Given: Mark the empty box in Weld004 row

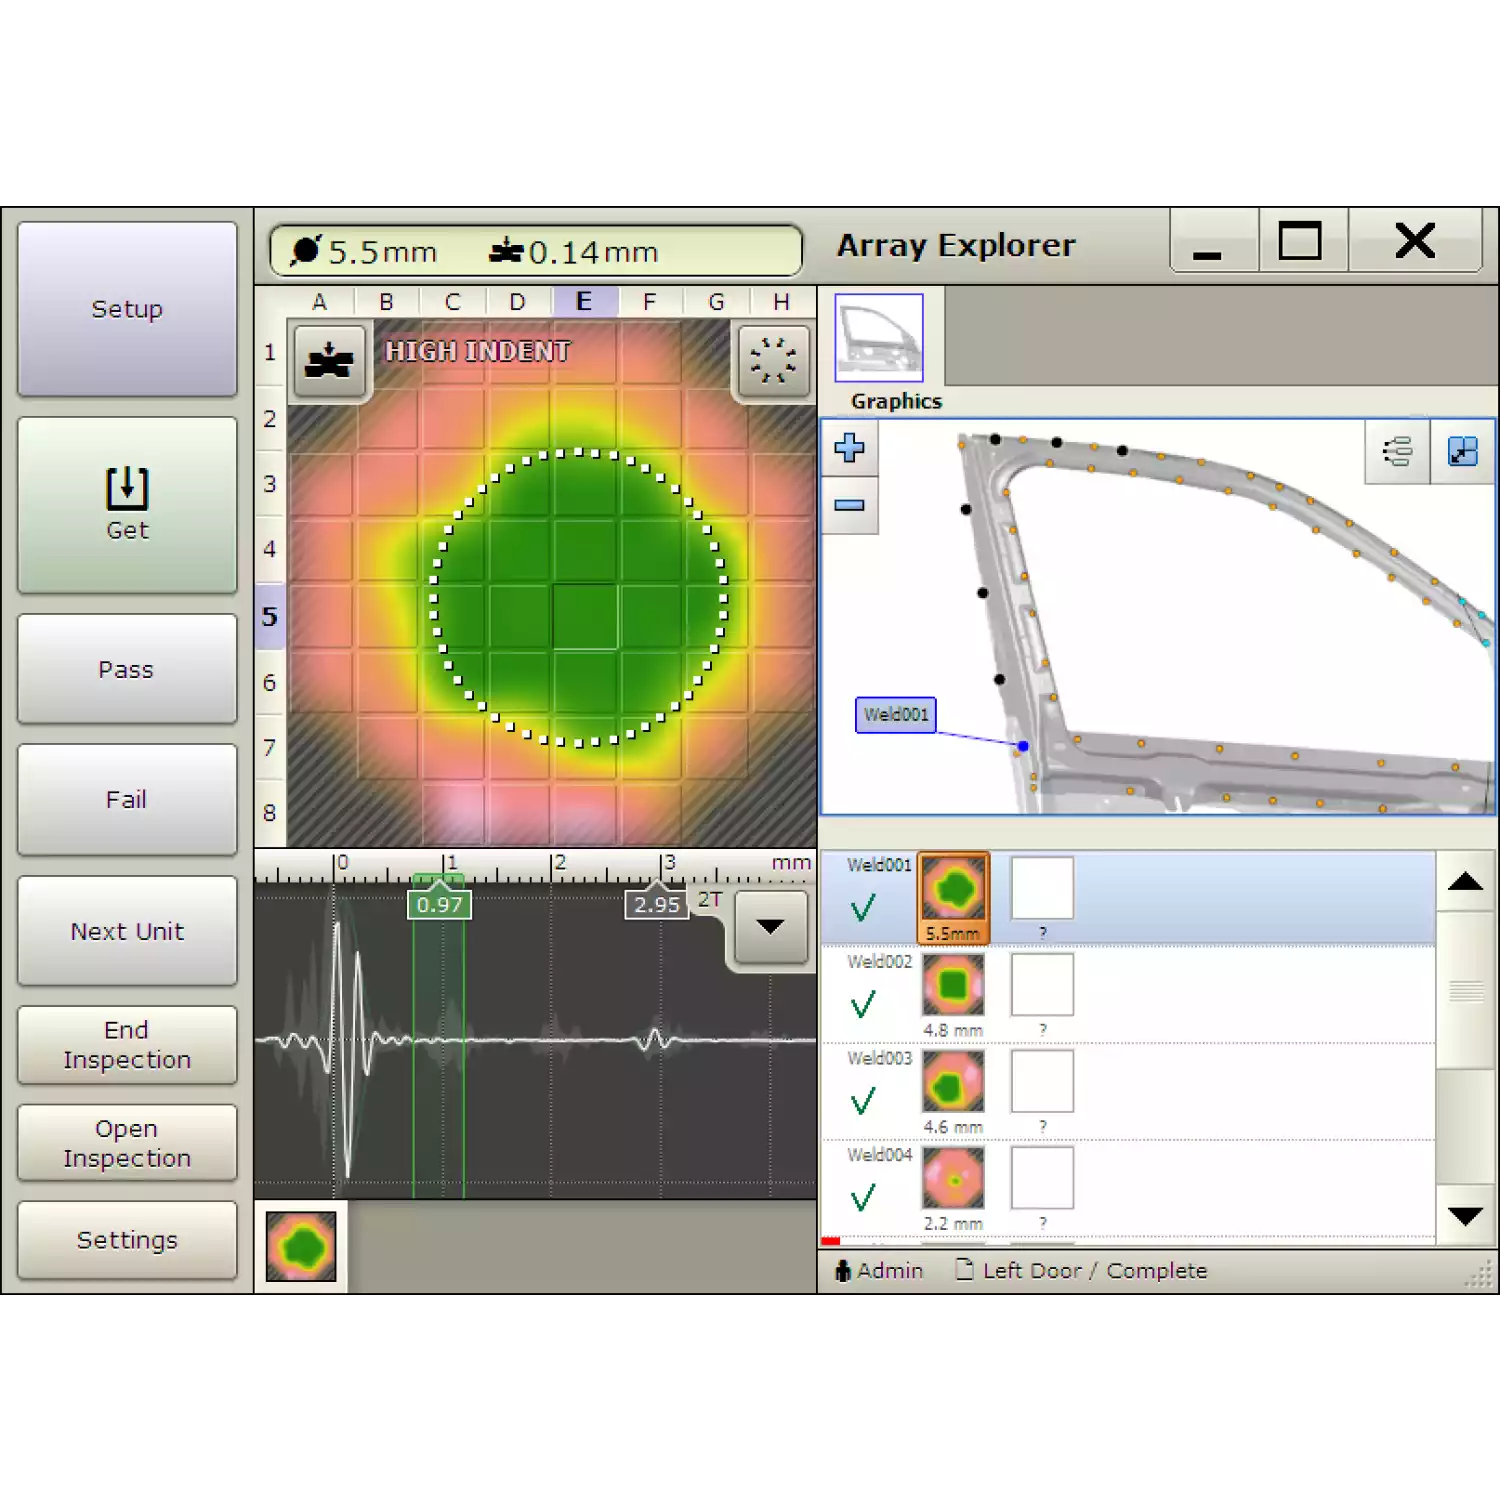Looking at the screenshot, I should pos(1042,1177).
